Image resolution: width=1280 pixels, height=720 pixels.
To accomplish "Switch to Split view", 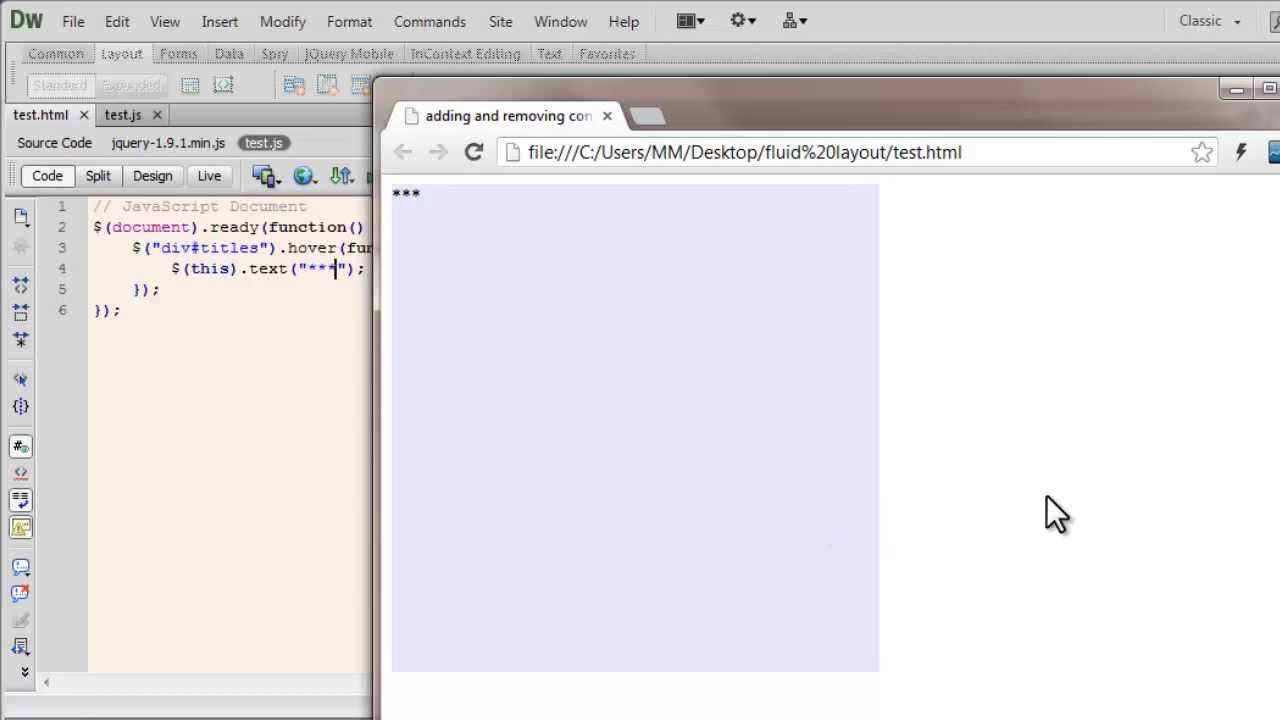I will click(x=98, y=176).
